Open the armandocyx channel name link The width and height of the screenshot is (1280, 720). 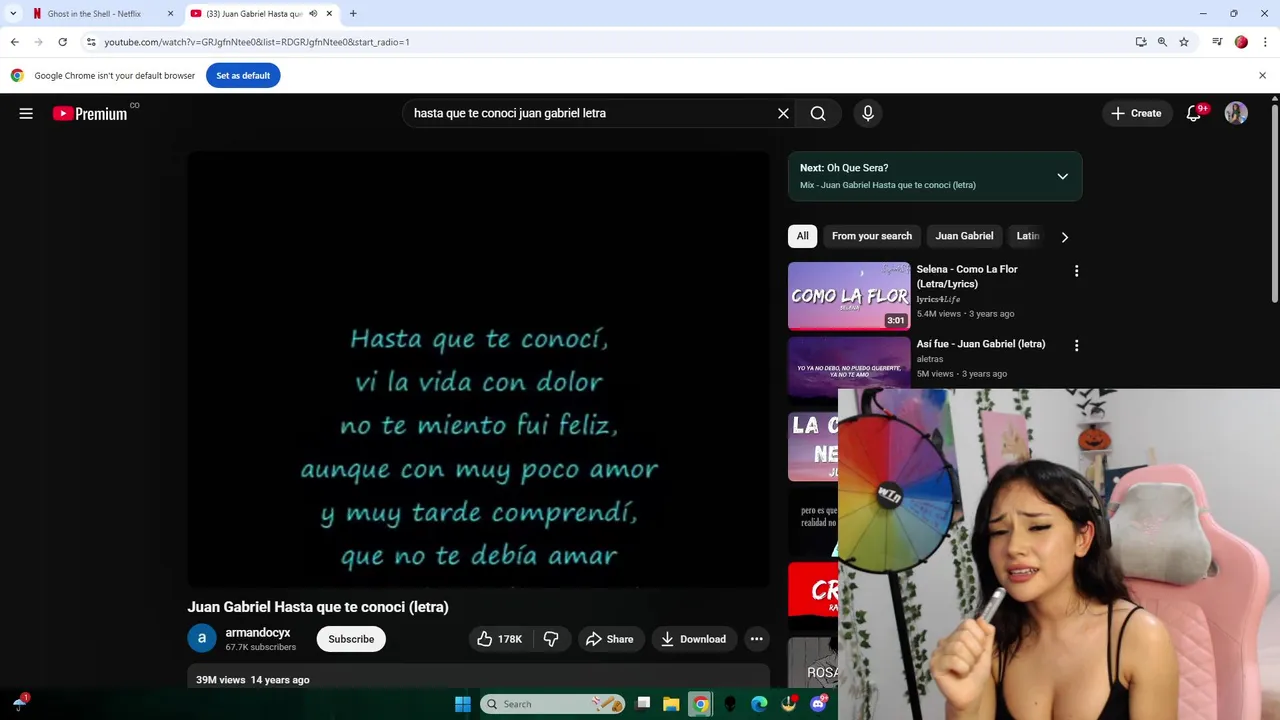tap(258, 633)
